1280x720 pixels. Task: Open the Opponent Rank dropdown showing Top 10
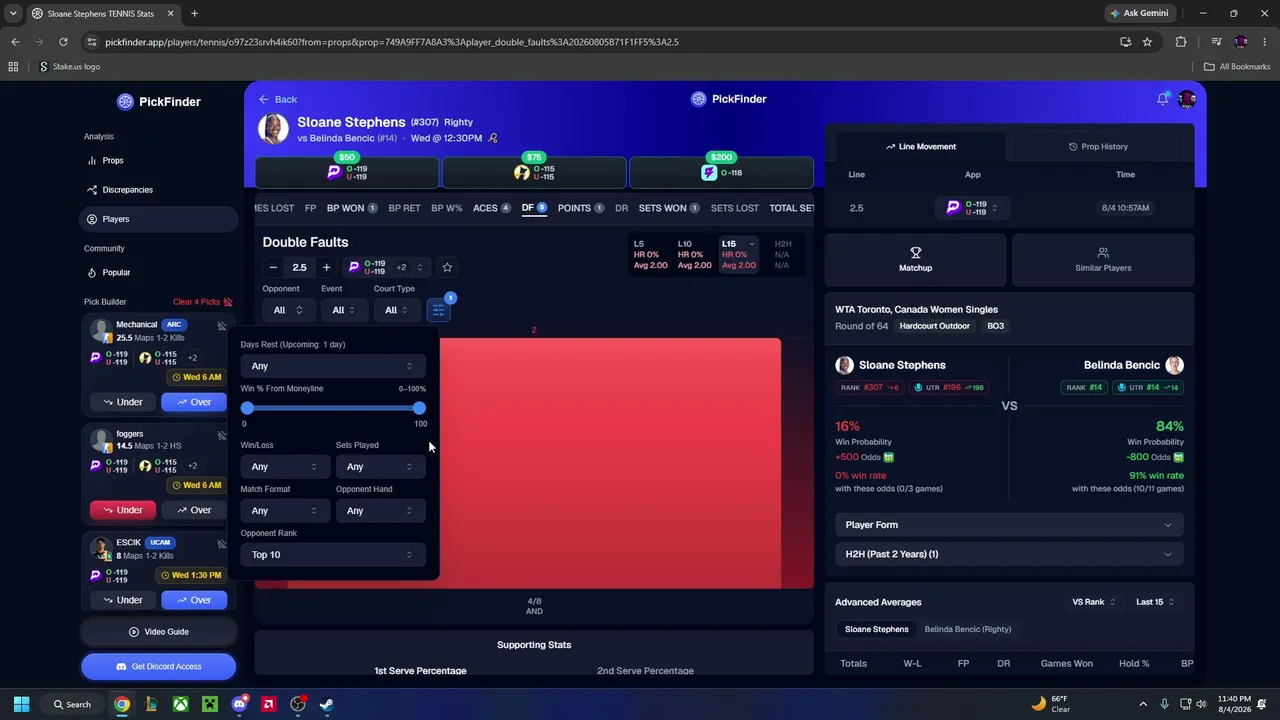coord(331,555)
